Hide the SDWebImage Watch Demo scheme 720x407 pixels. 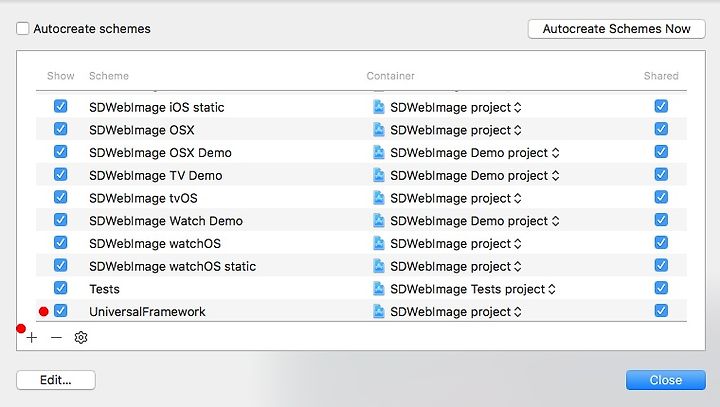point(61,220)
